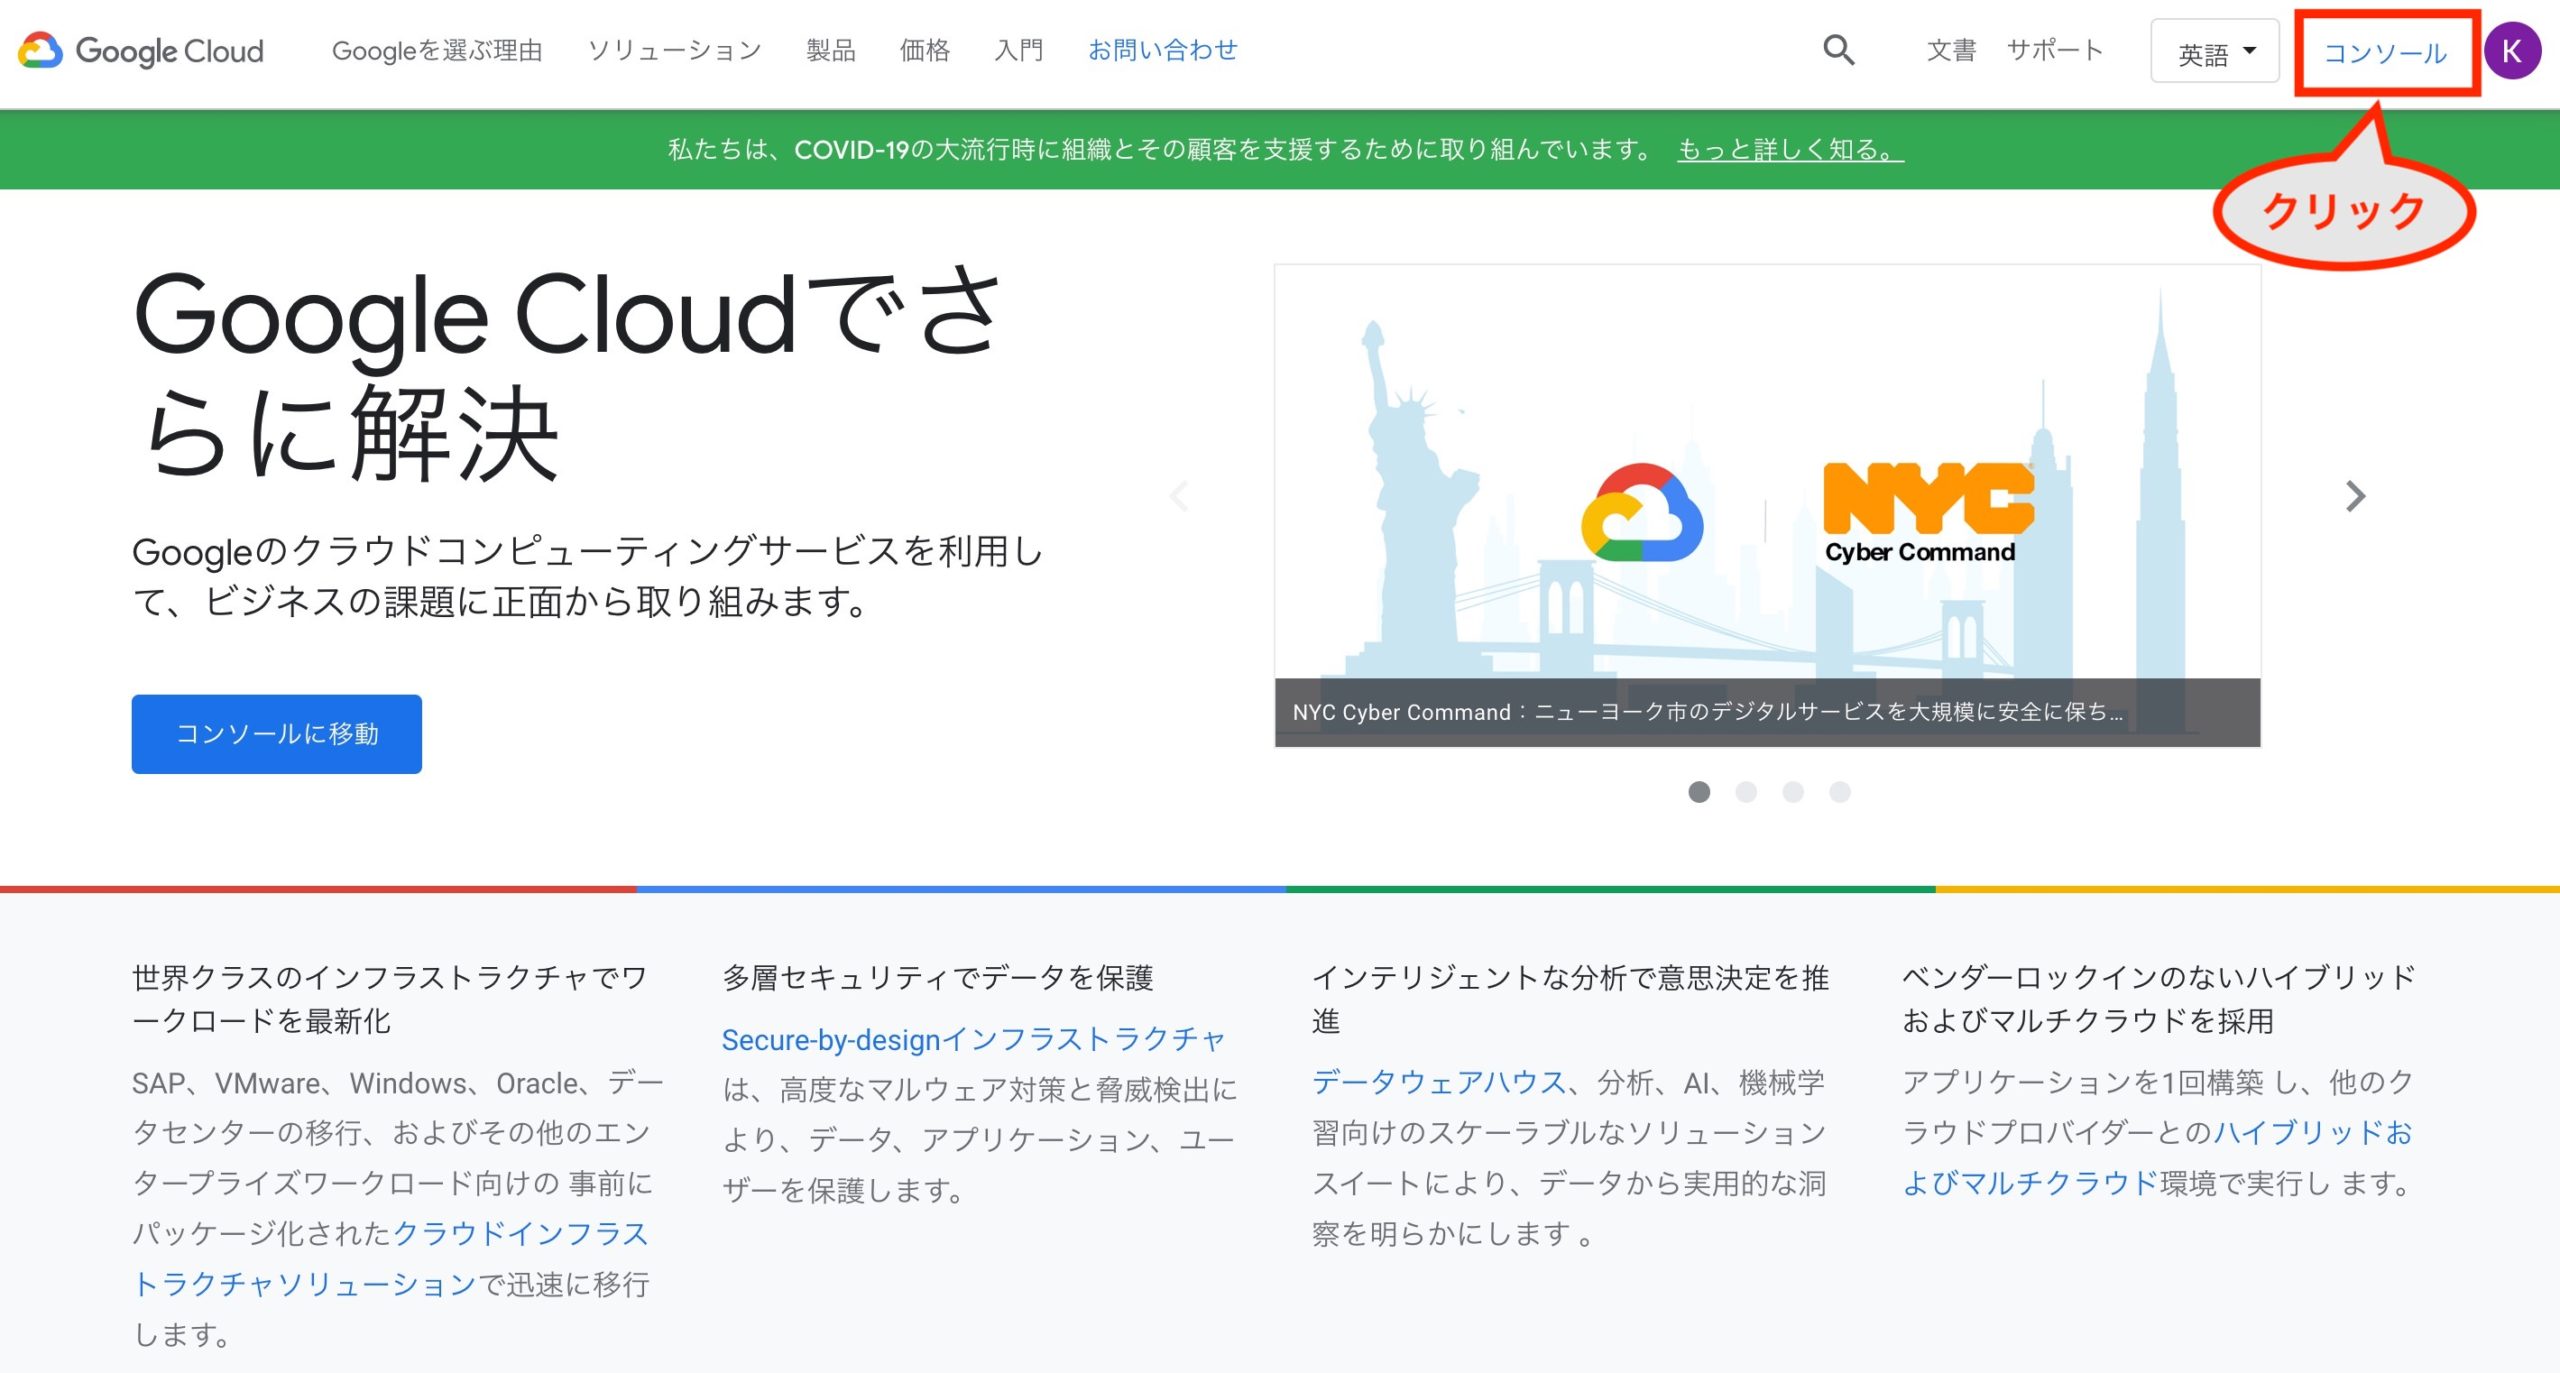Go to next carousel slide arrow
Image resolution: width=2560 pixels, height=1373 pixels.
point(2355,496)
